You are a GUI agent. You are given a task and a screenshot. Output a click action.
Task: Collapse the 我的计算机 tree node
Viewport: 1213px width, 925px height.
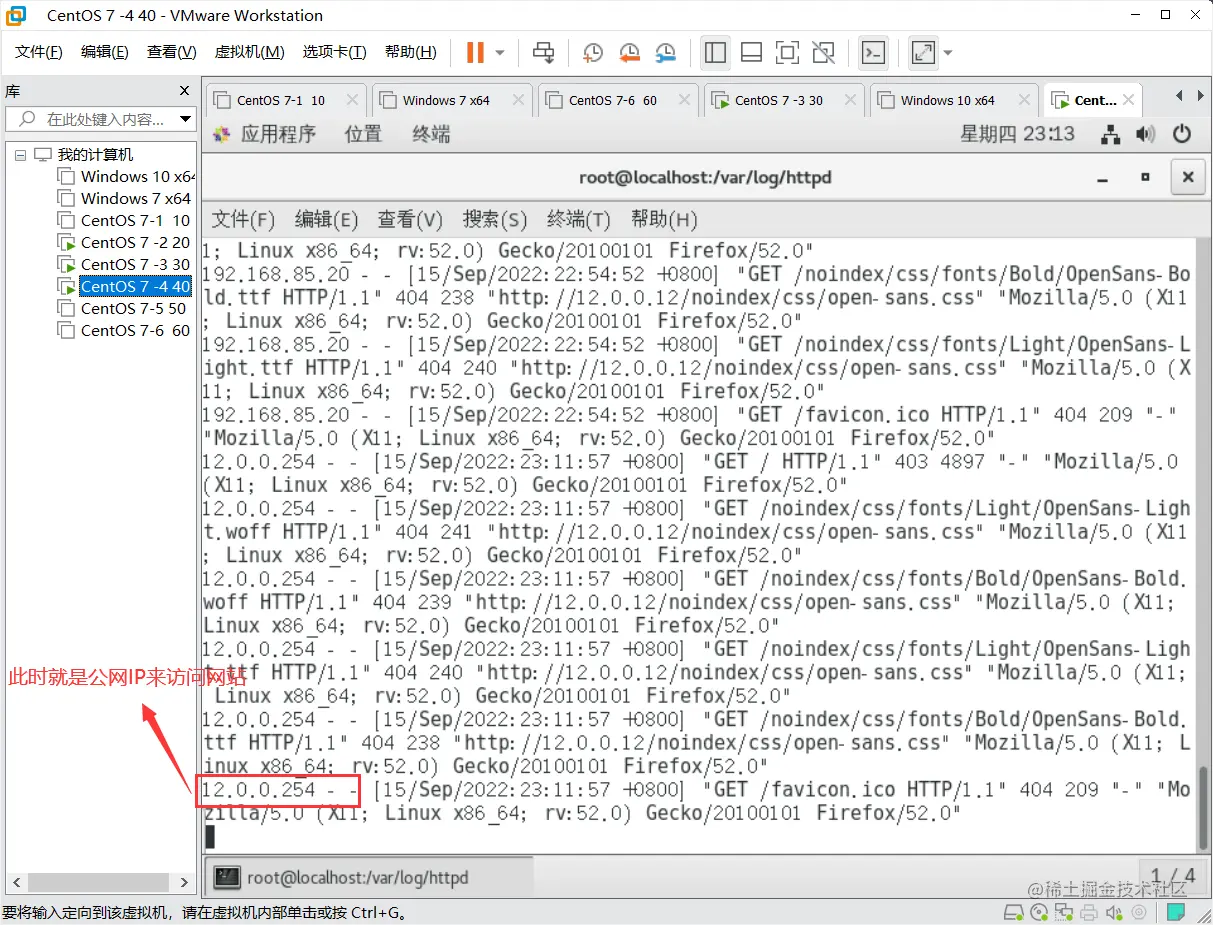click(x=20, y=155)
